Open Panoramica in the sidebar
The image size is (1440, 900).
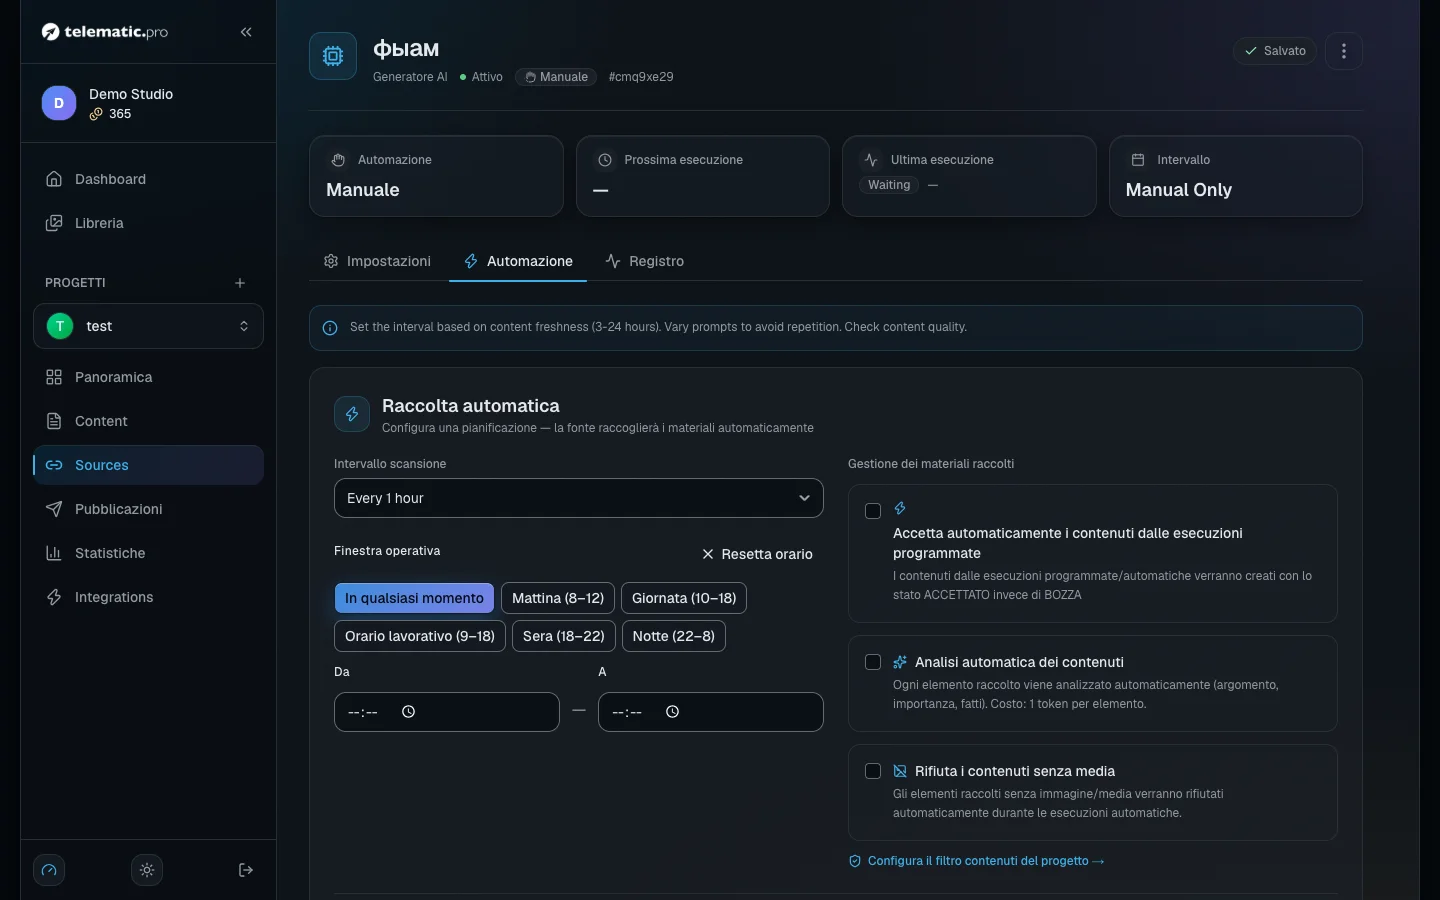[148, 377]
